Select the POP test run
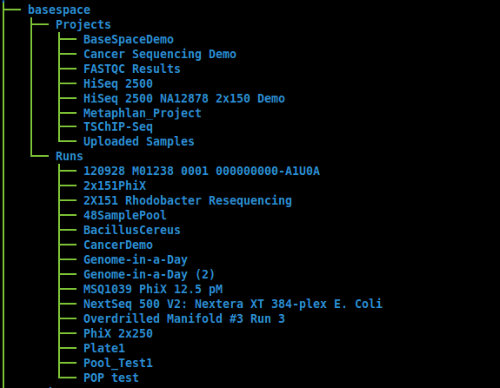The width and height of the screenshot is (500, 388). click(111, 378)
